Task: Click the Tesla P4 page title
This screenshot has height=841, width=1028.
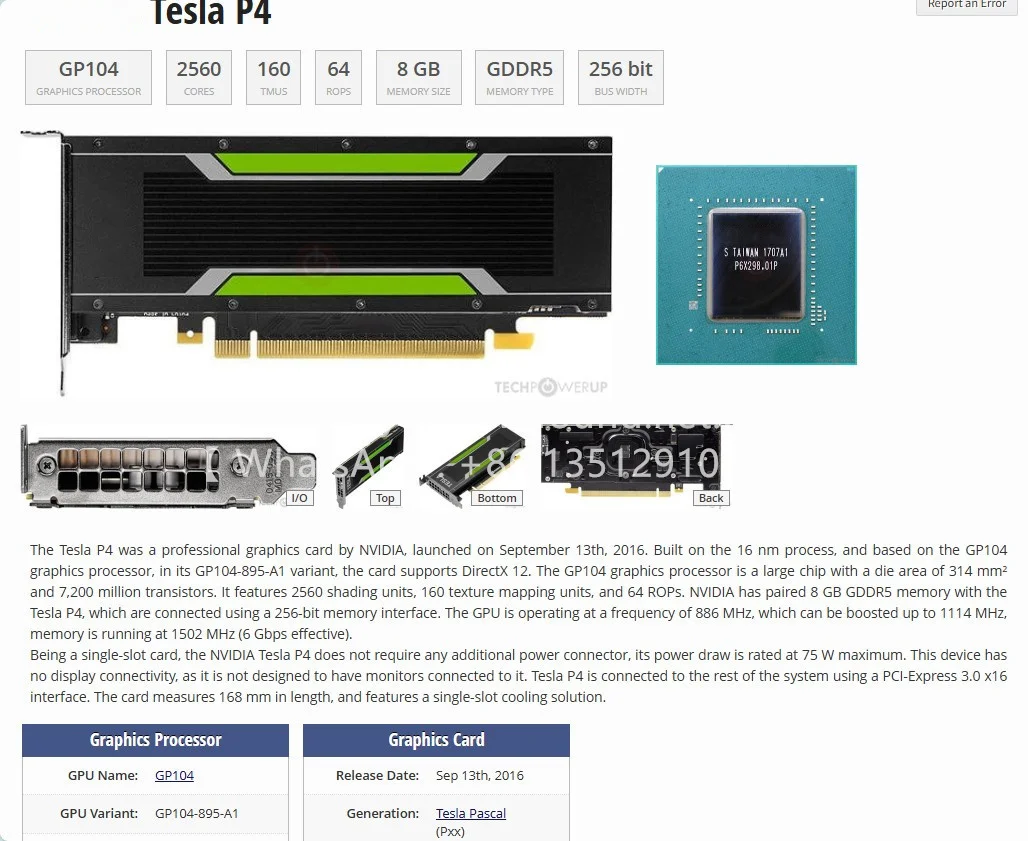Action: (210, 13)
